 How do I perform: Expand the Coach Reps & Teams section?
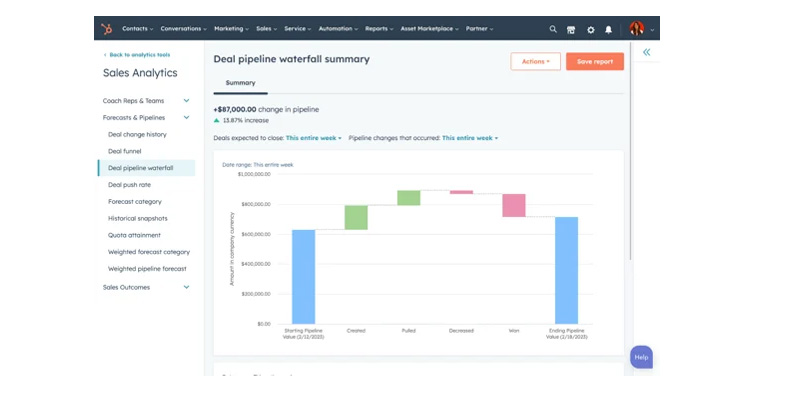tap(186, 101)
